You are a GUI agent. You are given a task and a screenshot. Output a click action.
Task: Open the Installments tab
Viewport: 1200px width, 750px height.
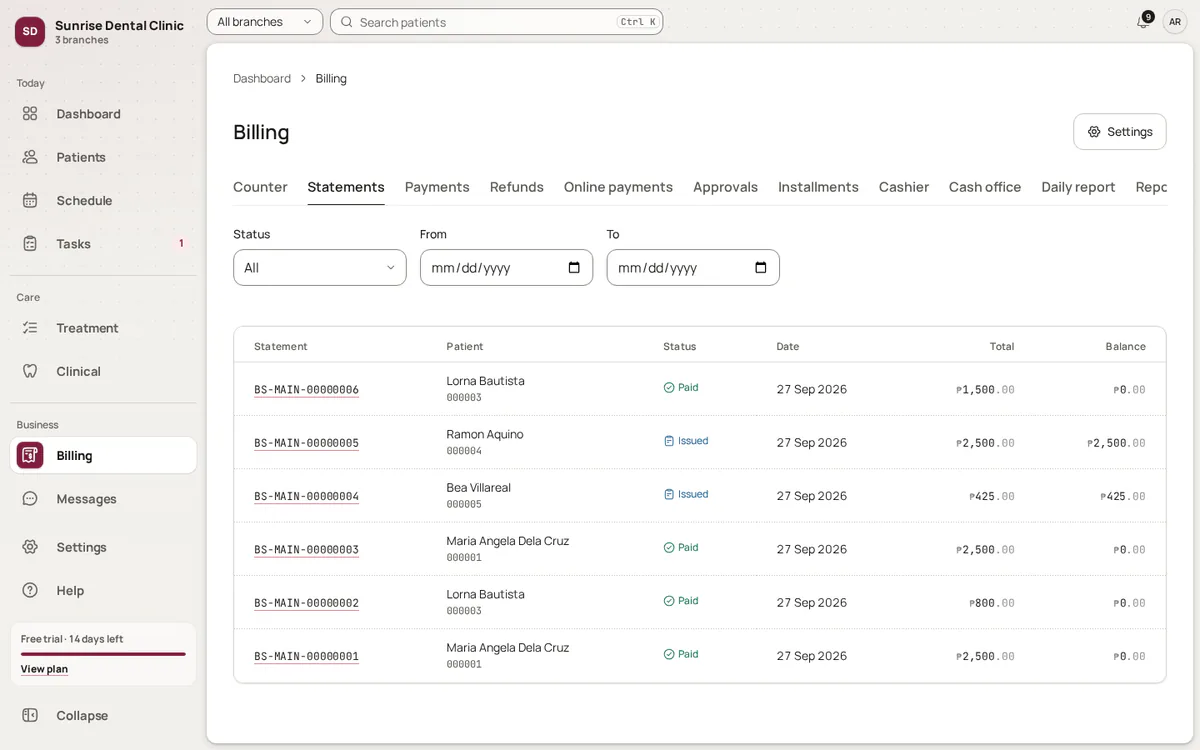click(818, 187)
